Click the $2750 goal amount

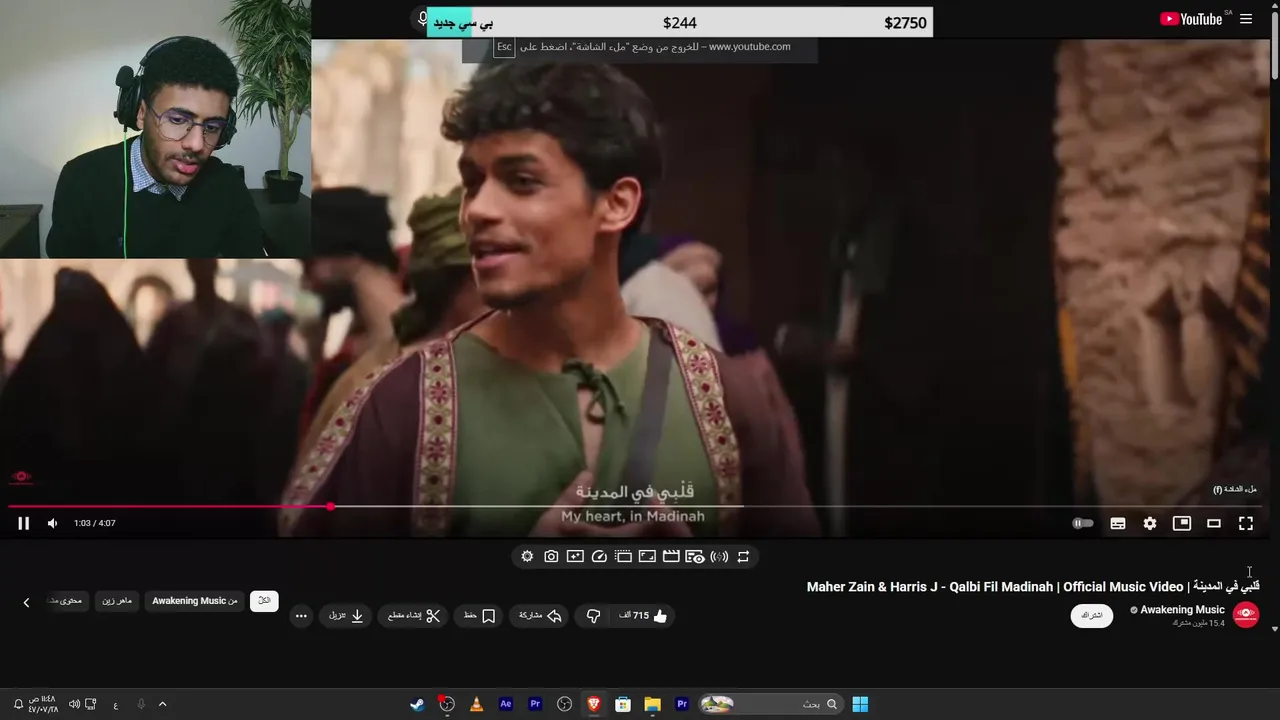905,23
